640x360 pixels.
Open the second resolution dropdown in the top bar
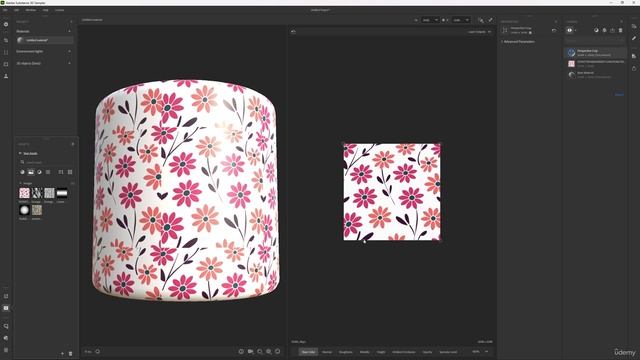coord(461,20)
